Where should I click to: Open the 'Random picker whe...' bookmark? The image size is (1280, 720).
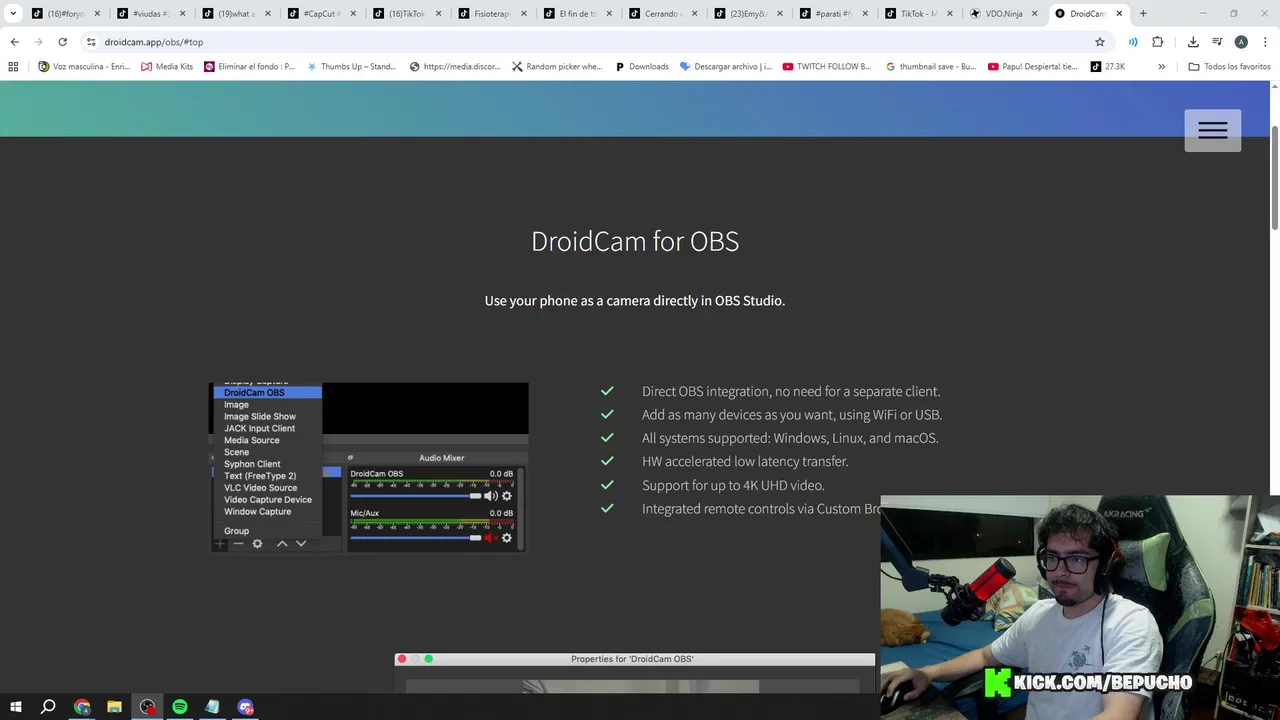point(557,66)
